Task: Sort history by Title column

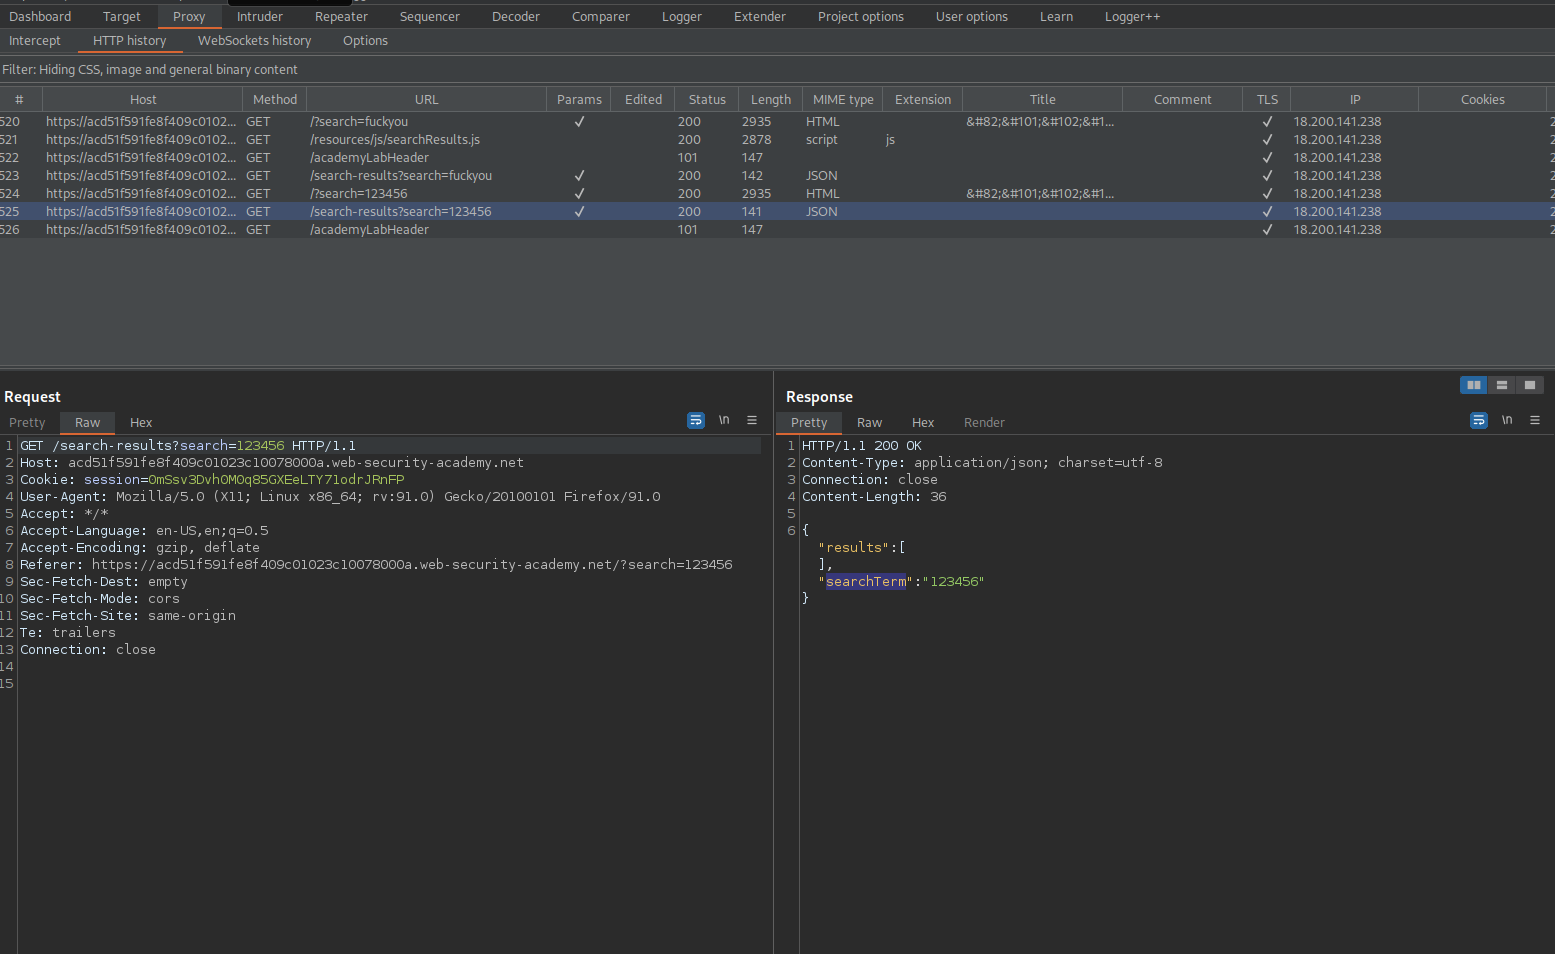Action: [1043, 100]
